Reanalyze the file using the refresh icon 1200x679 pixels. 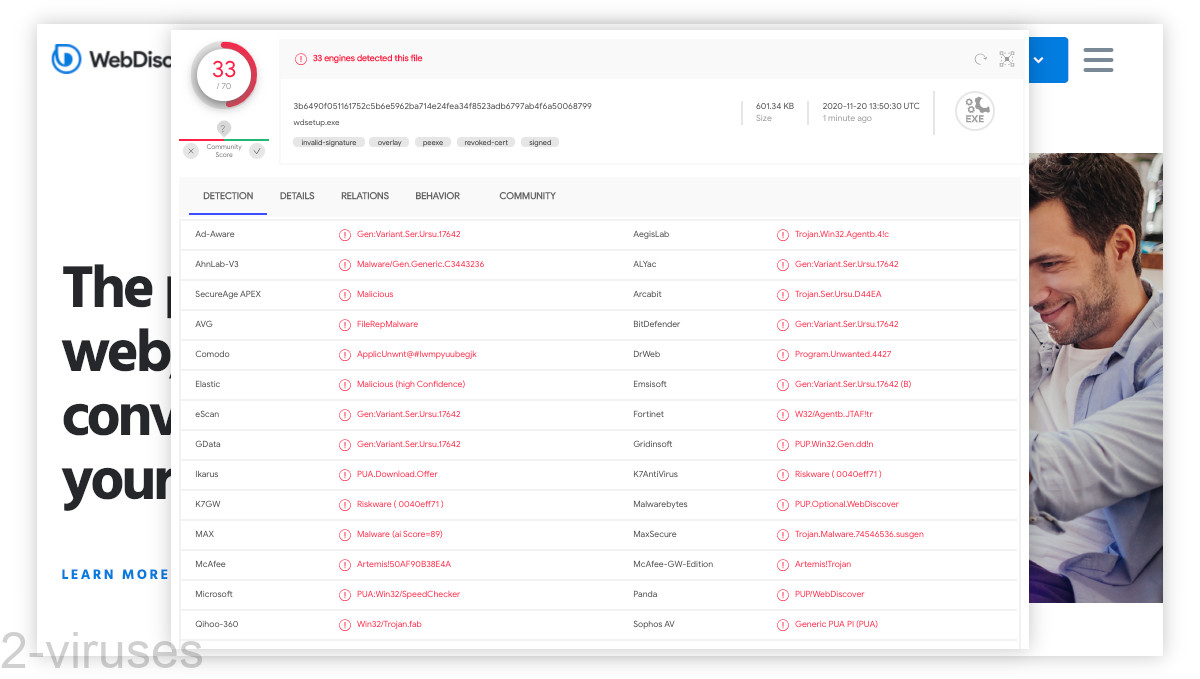point(979,60)
